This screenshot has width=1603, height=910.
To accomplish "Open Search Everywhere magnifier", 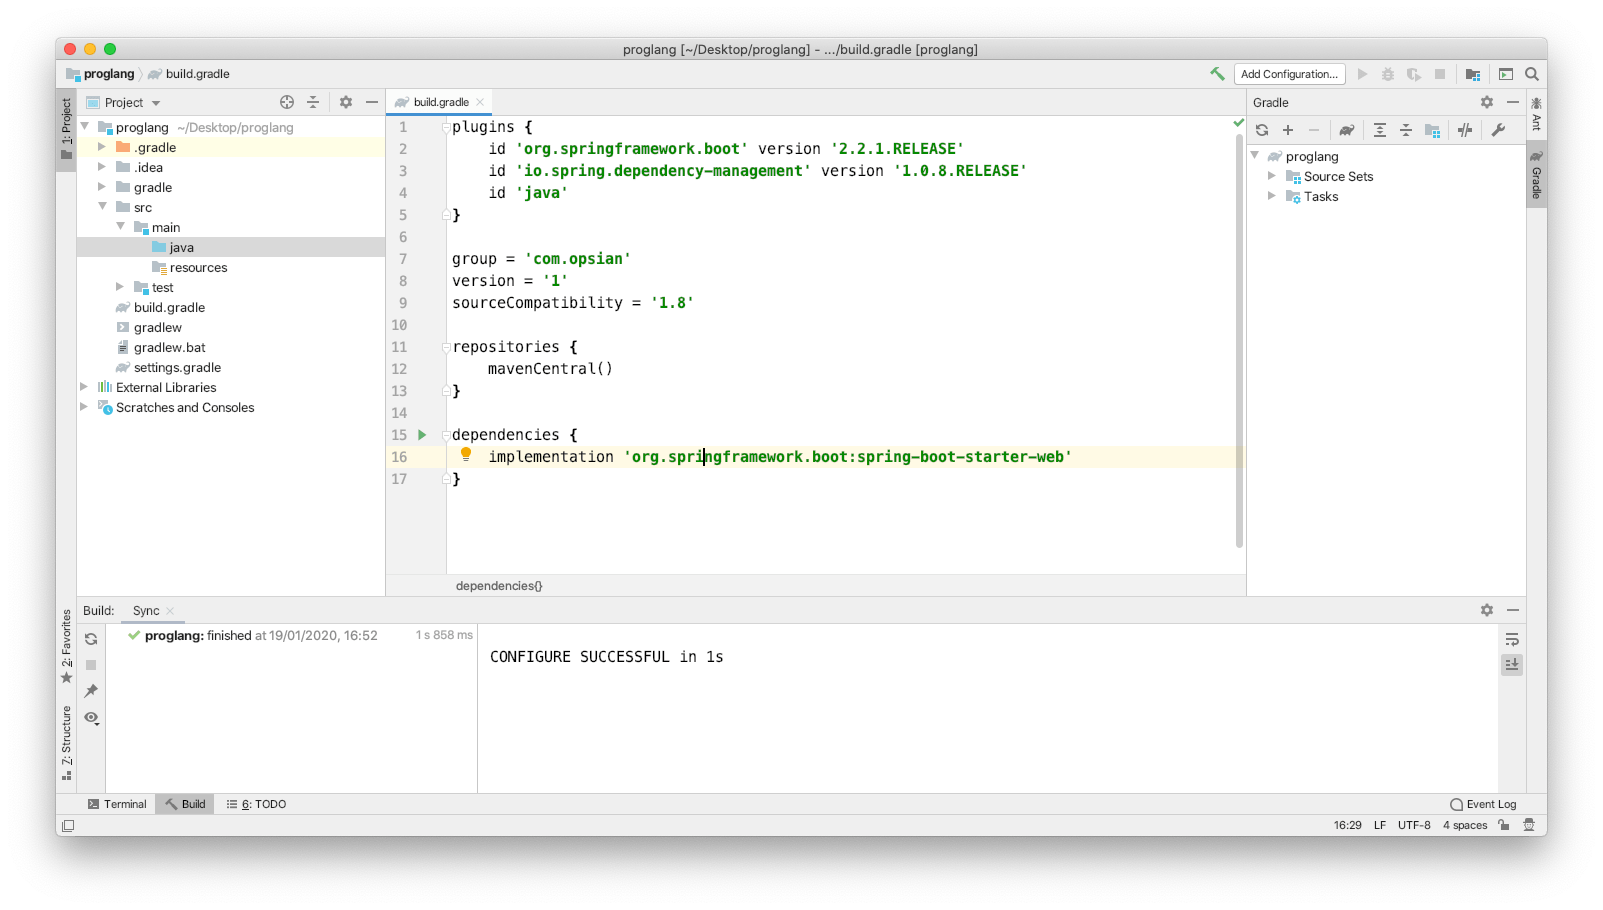I will coord(1531,74).
